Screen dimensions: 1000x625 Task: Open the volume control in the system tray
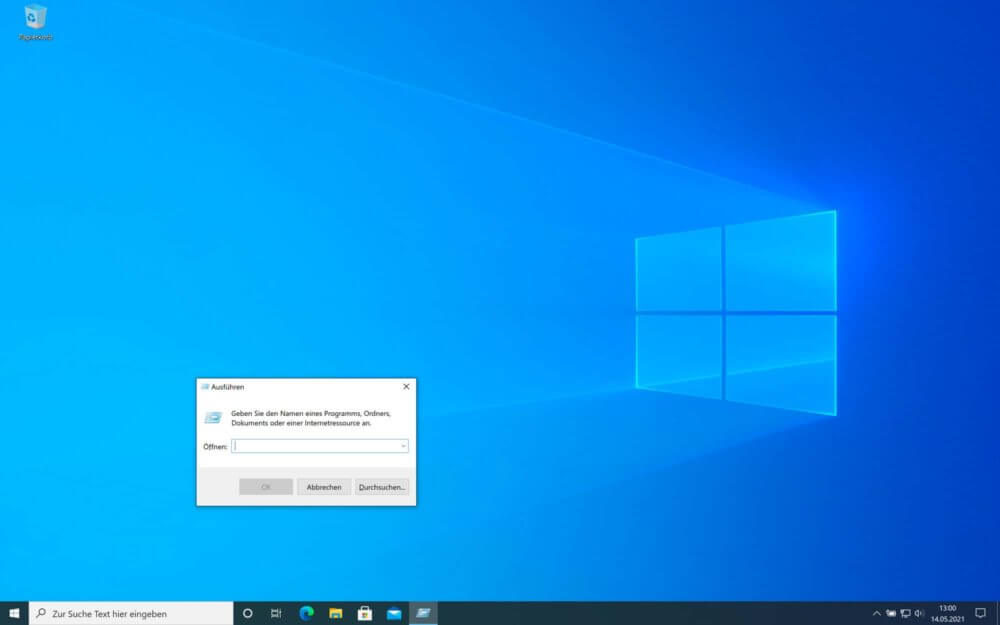click(x=917, y=613)
